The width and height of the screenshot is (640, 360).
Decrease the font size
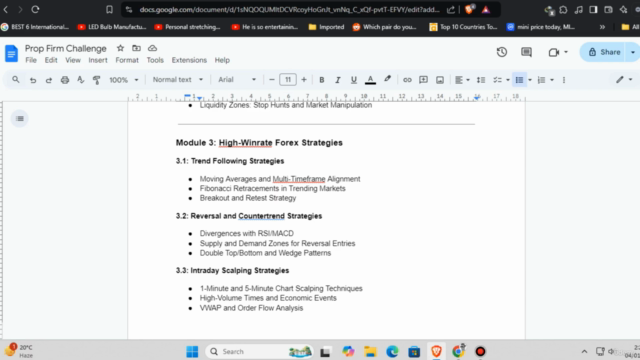(272, 80)
